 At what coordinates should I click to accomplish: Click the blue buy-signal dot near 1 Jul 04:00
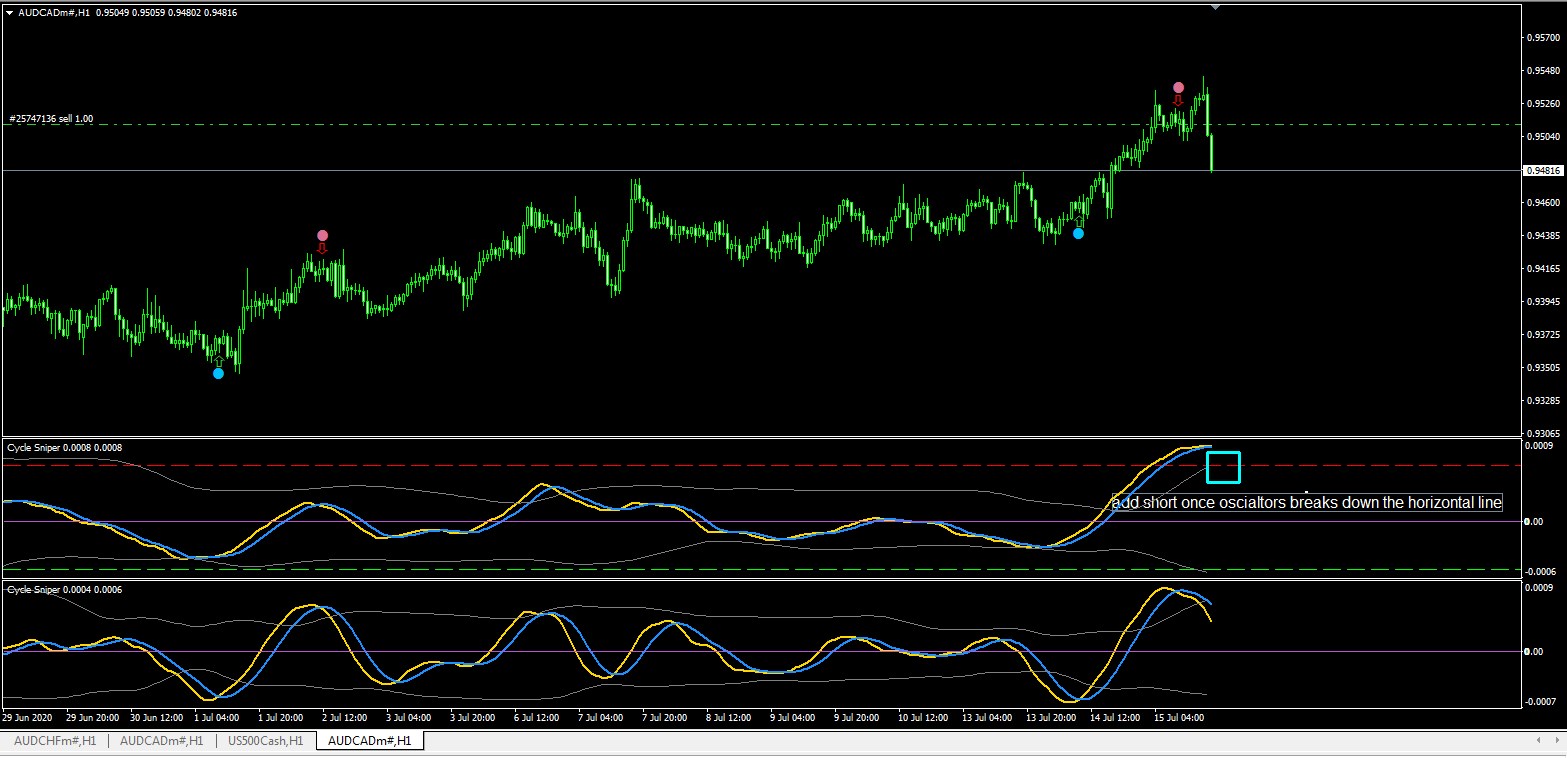(x=218, y=373)
